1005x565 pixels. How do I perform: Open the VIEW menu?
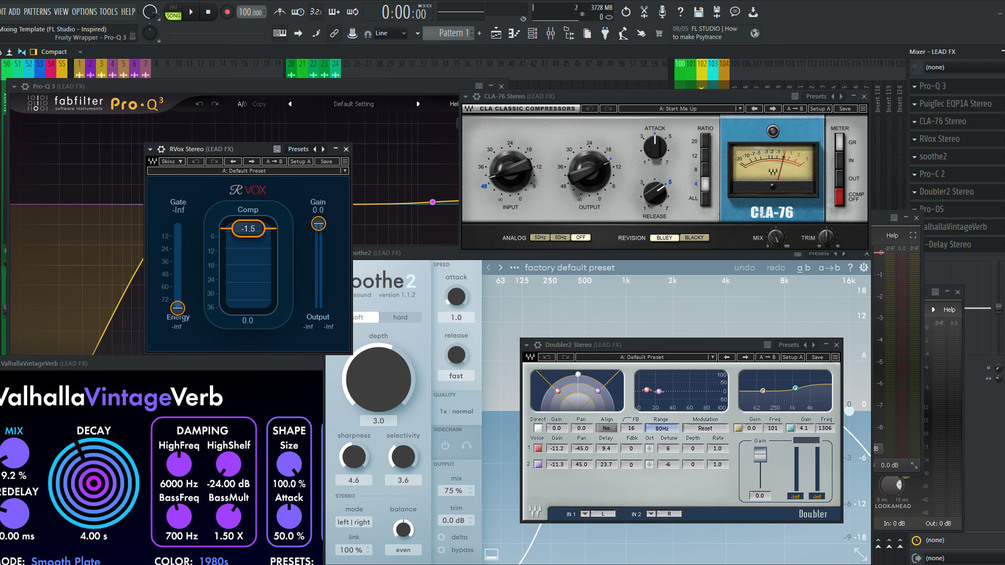coord(61,12)
